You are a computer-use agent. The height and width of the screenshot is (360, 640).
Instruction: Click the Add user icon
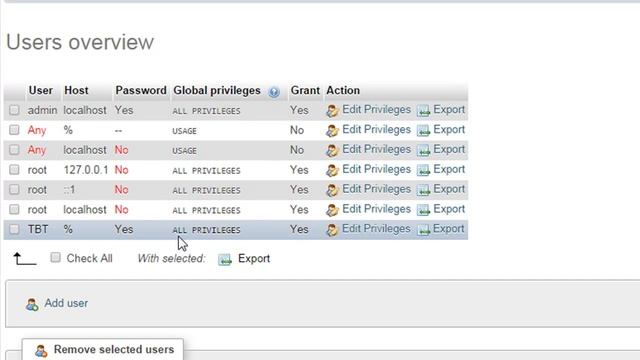[x=32, y=304]
